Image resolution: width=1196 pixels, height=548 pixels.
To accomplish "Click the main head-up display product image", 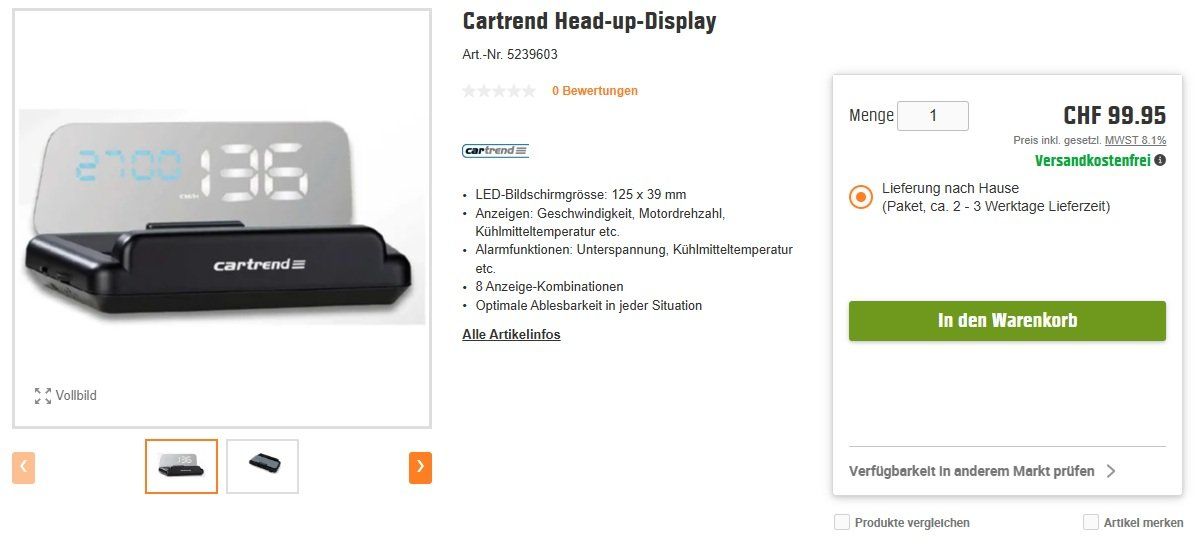I will coord(222,218).
